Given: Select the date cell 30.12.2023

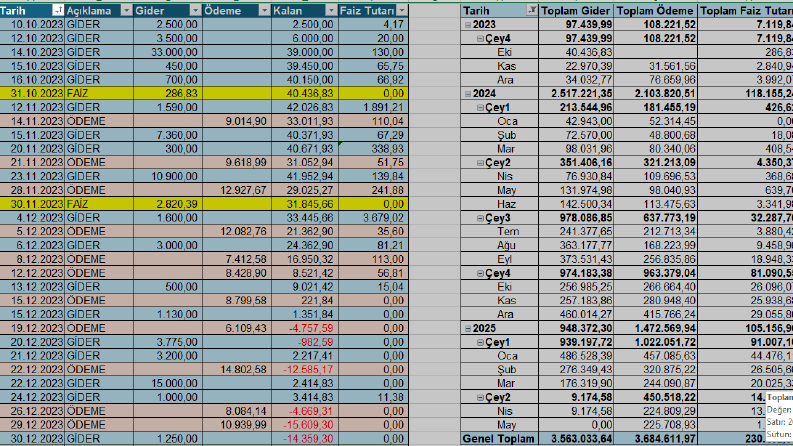Looking at the screenshot, I should tap(32, 438).
